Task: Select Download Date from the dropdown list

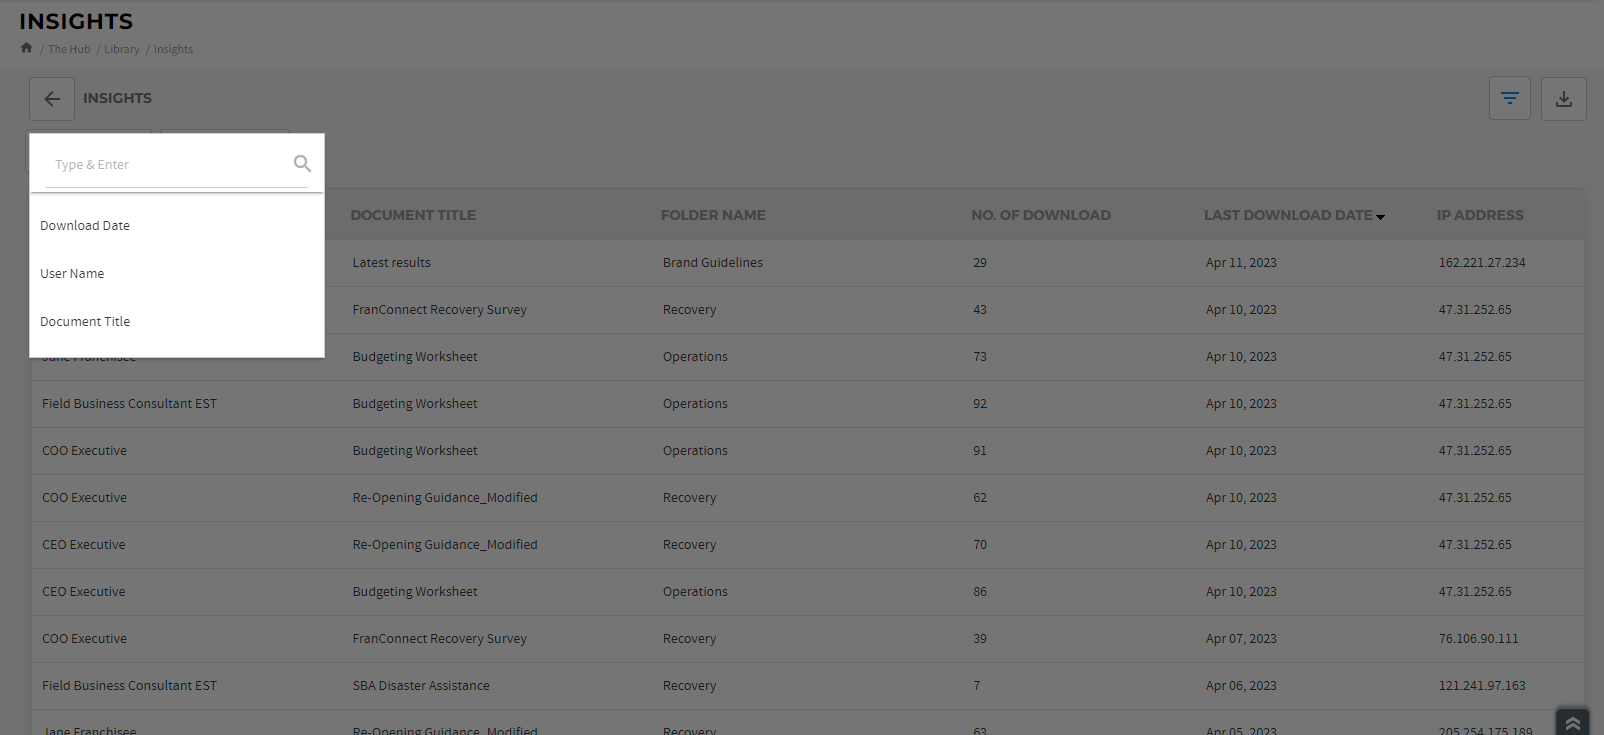Action: click(85, 226)
